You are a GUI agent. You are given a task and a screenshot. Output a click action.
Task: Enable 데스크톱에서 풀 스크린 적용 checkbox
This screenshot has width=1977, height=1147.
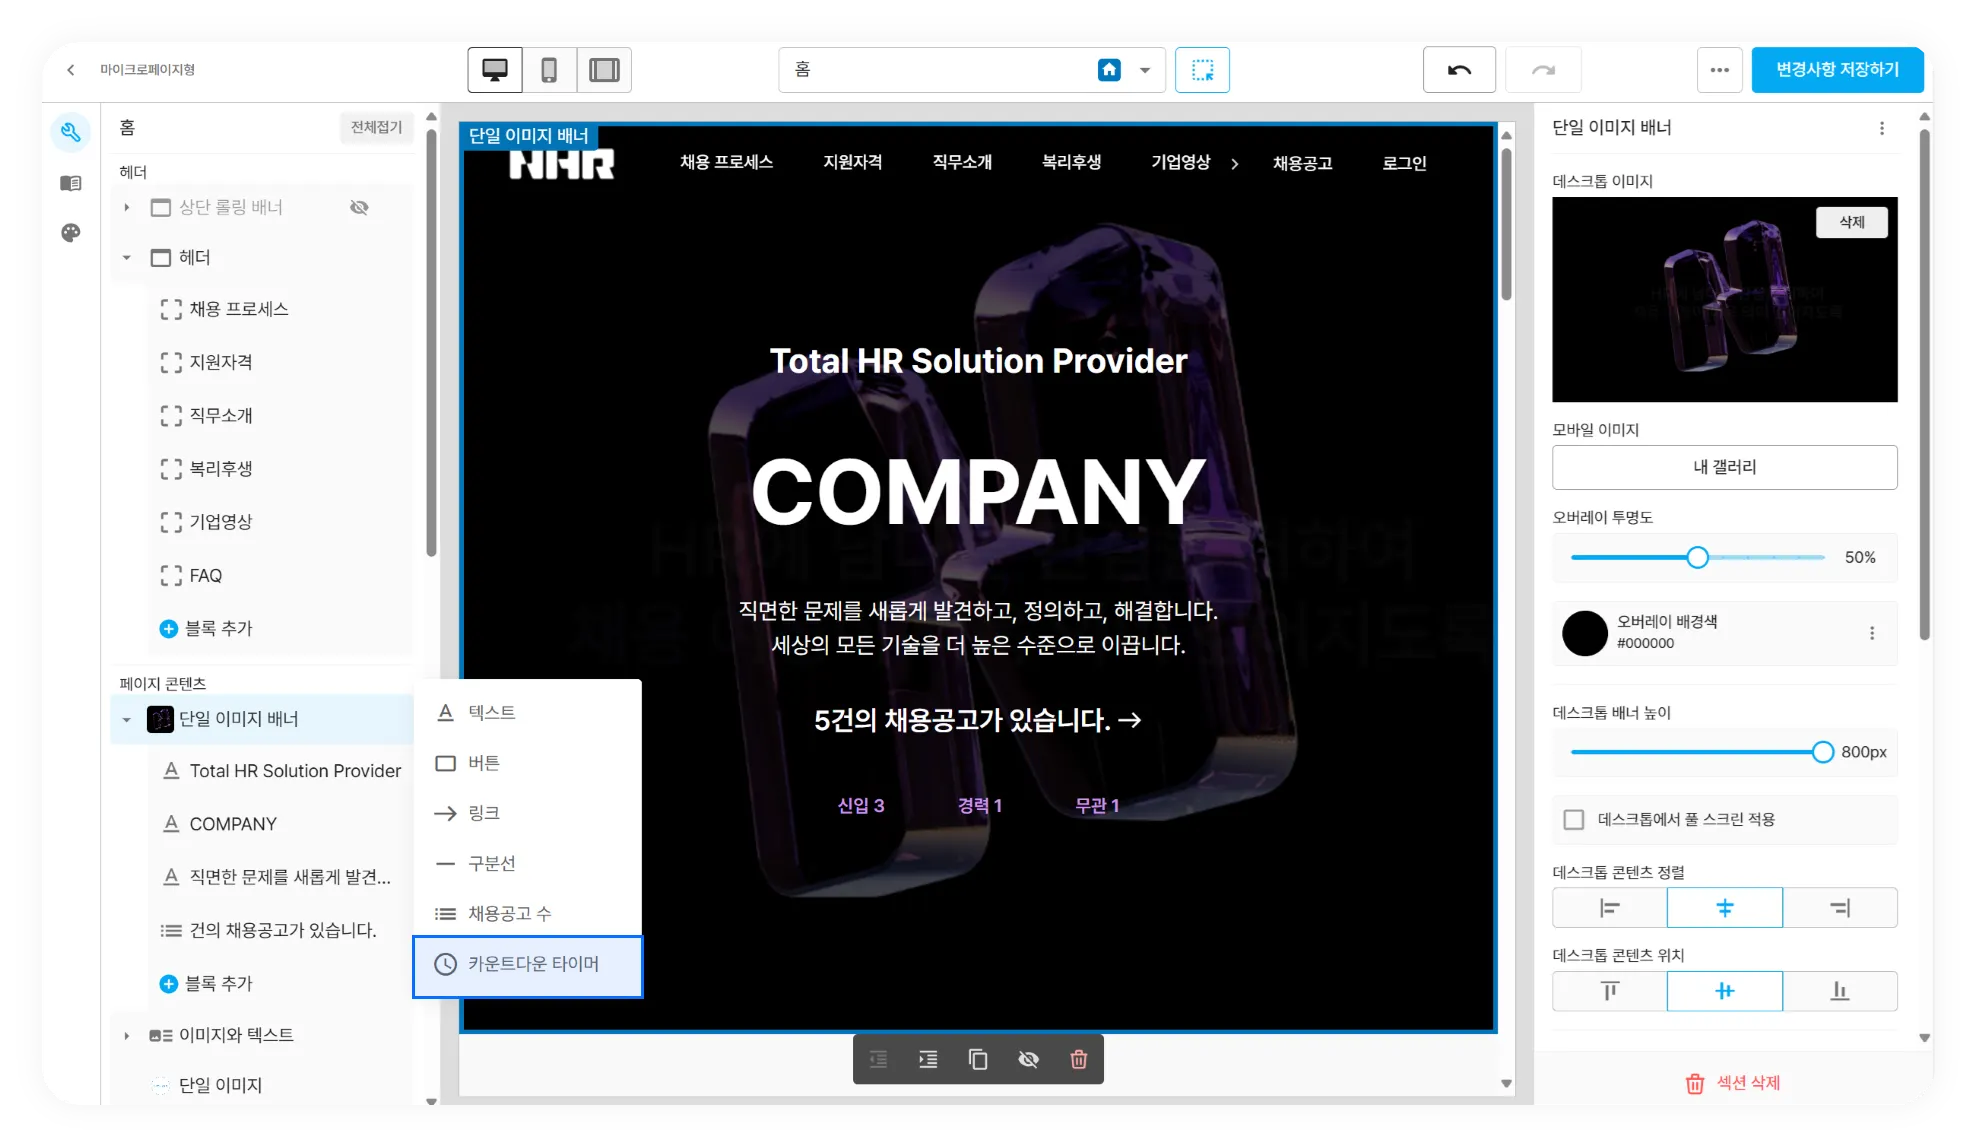coord(1574,820)
